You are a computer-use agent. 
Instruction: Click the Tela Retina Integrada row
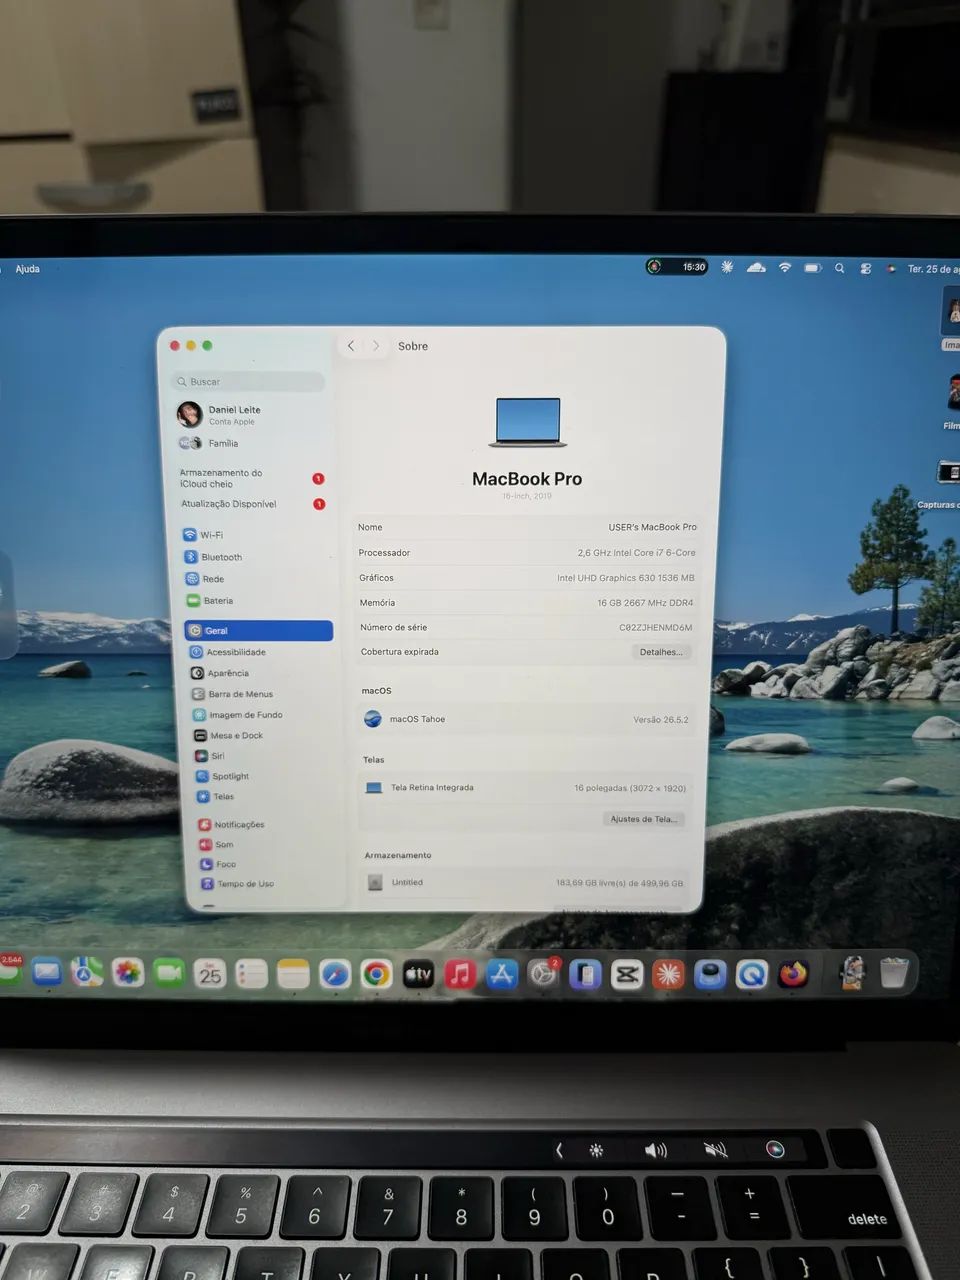526,788
